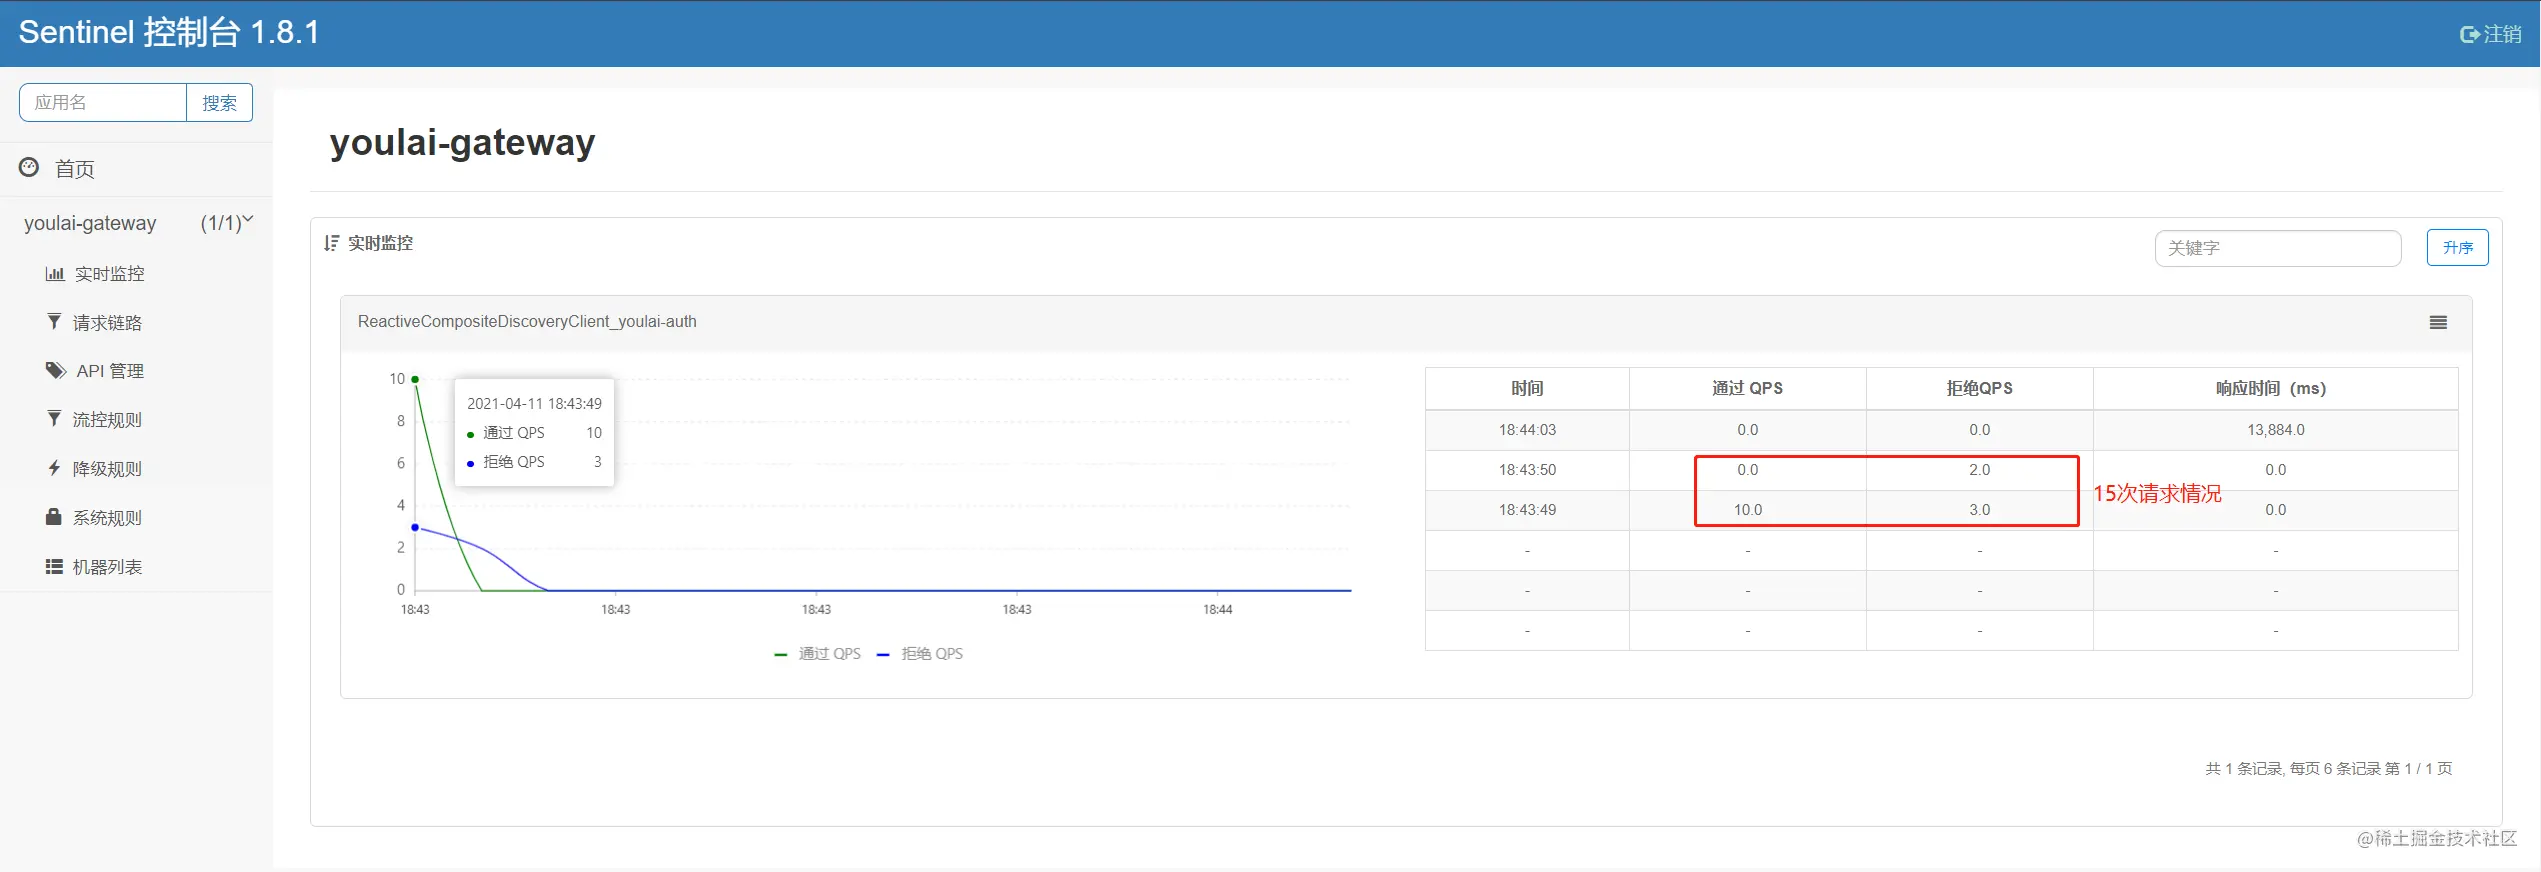Click the logout icon labeled 注销
The image size is (2541, 872).
click(x=2469, y=35)
